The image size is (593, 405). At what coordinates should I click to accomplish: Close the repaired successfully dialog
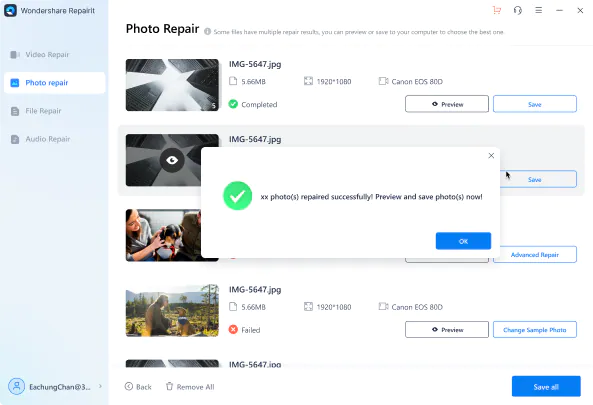pyautogui.click(x=491, y=155)
